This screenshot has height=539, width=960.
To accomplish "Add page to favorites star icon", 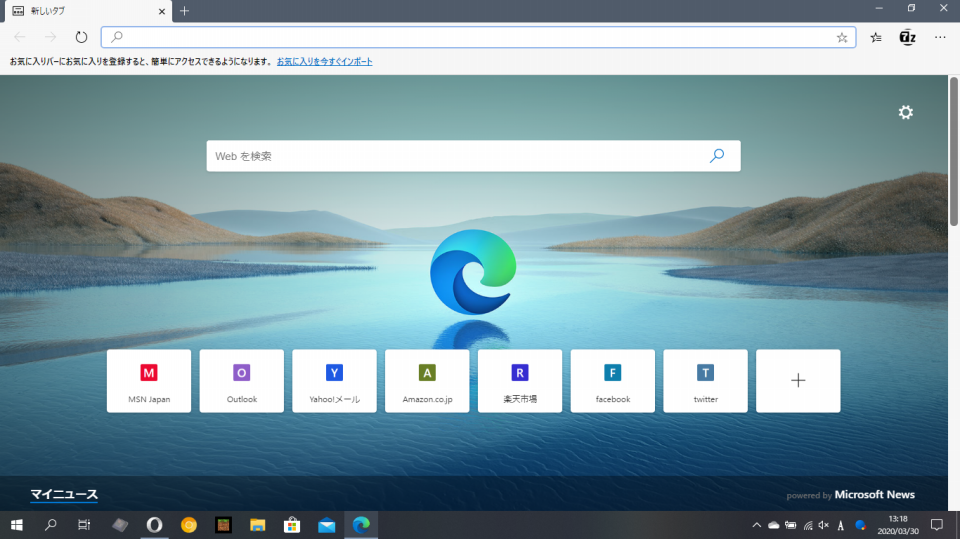I will [842, 38].
